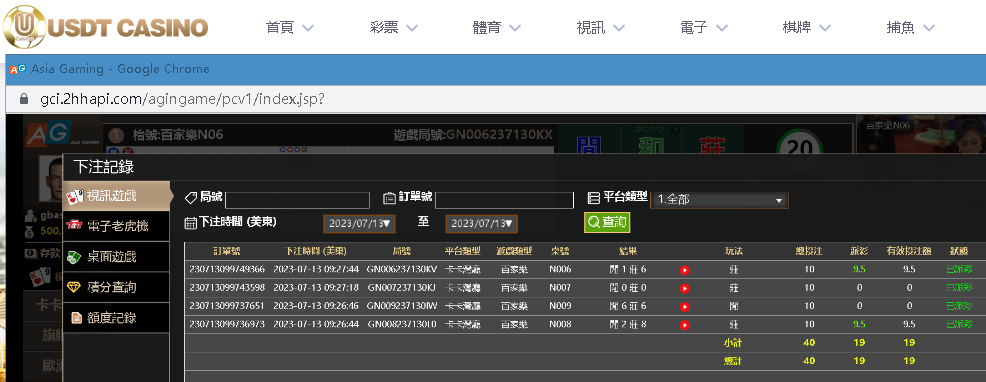Click the green 查詢 search button
Viewport: 986px width, 382px height.
pos(607,222)
